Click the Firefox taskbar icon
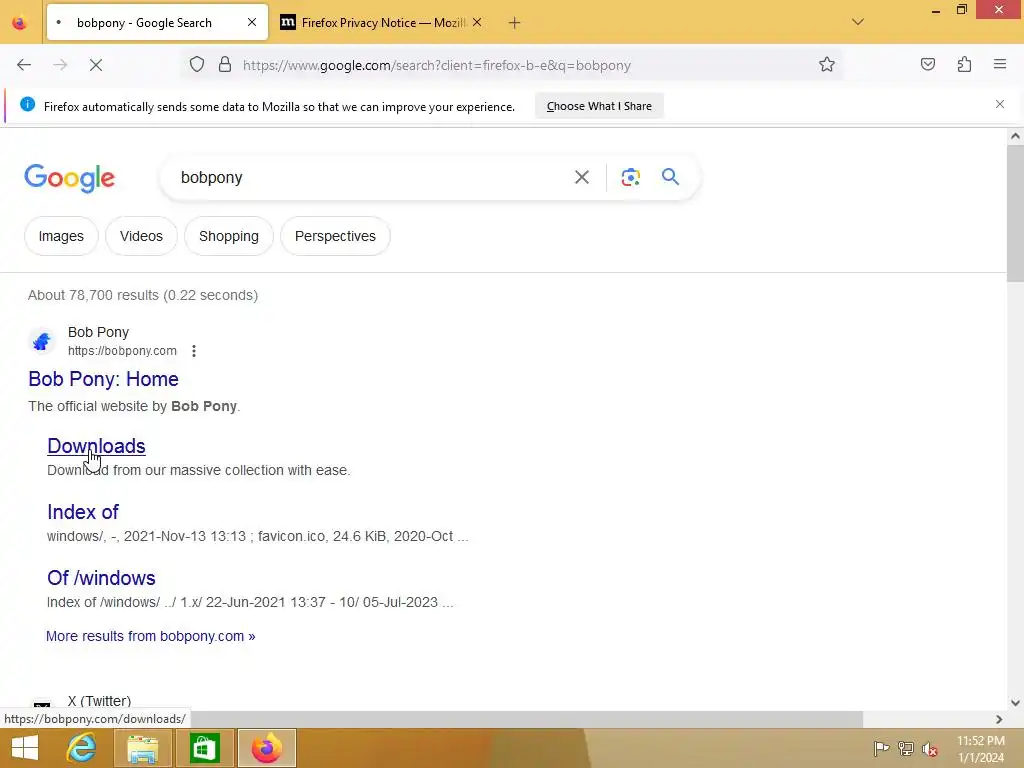The width and height of the screenshot is (1024, 768). 266,748
